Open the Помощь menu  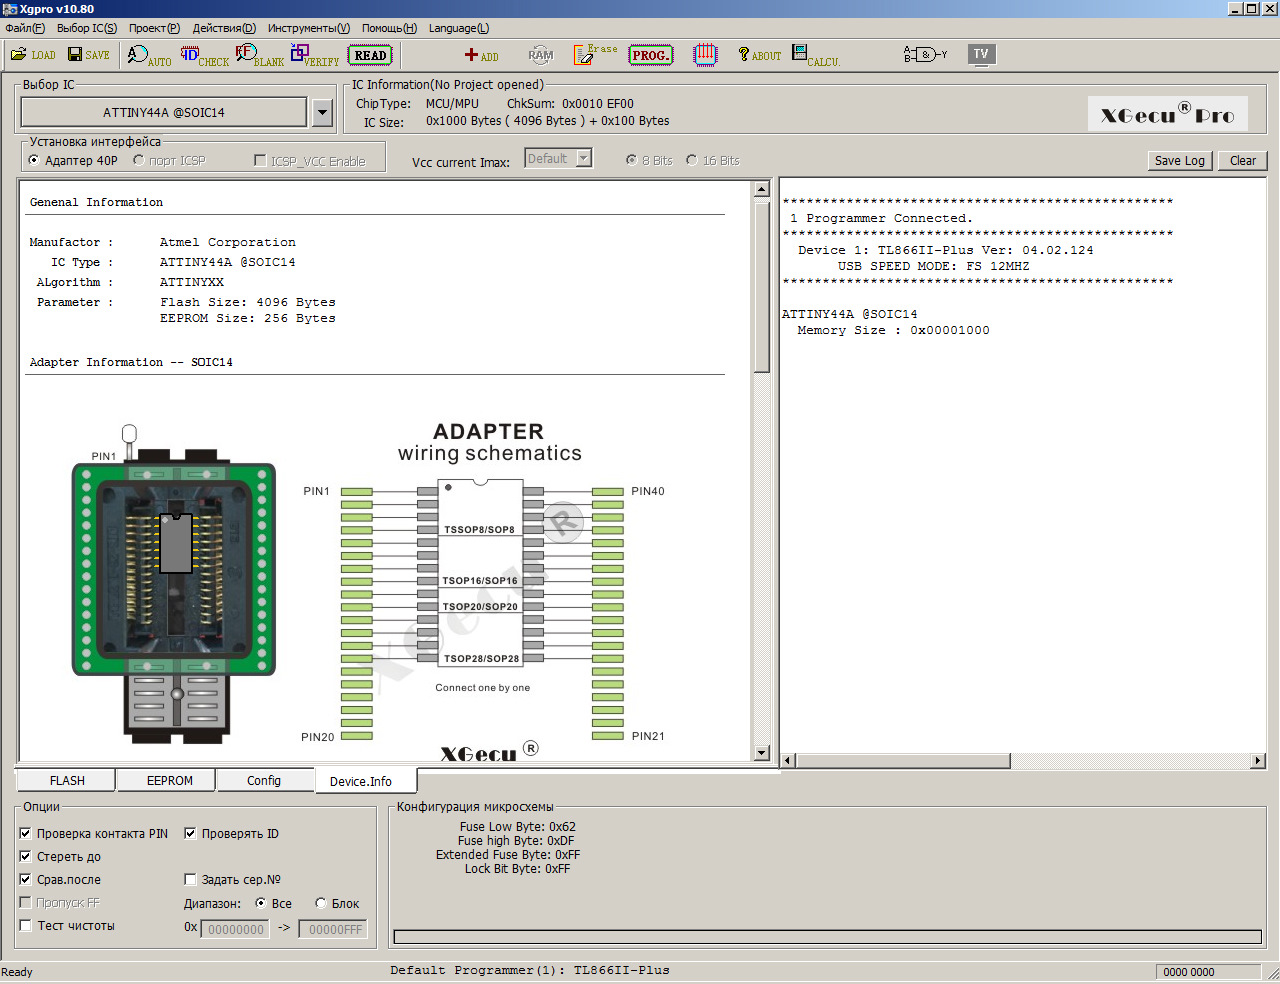coord(389,28)
